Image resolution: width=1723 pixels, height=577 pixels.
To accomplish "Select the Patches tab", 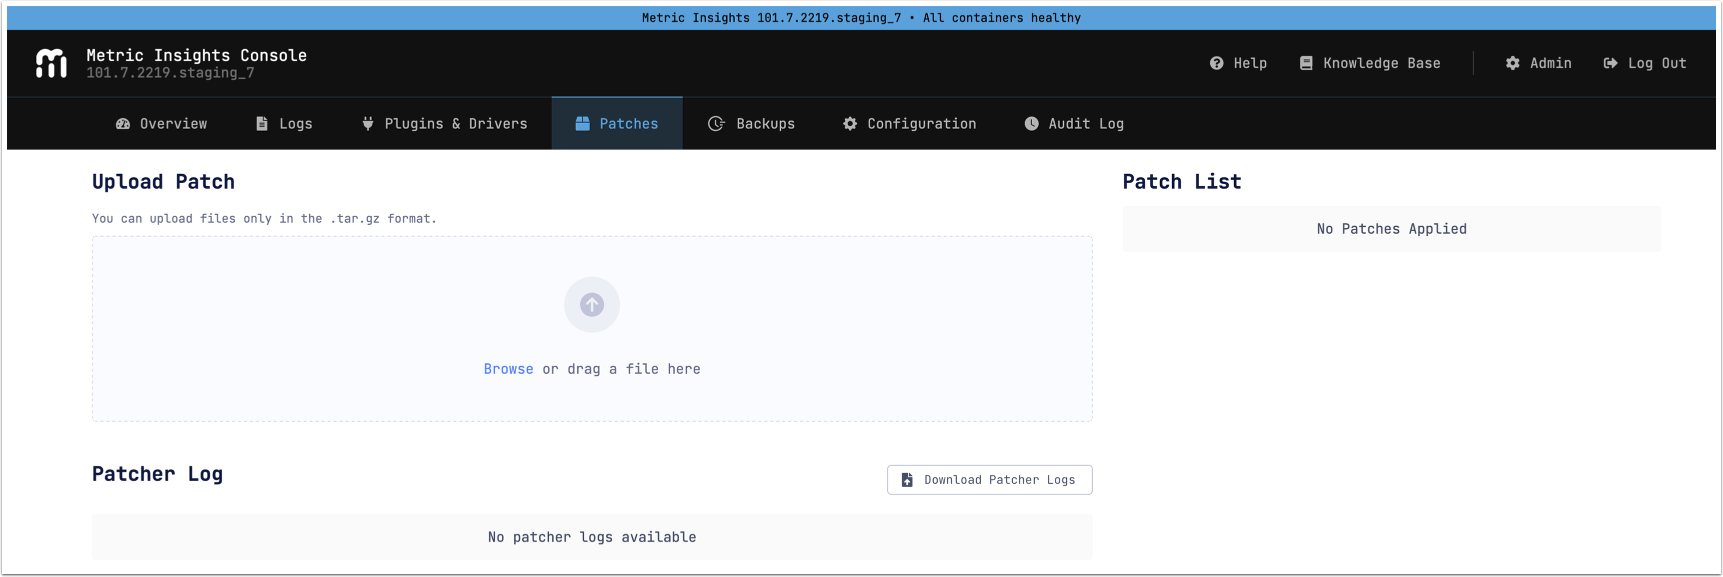I will tap(617, 124).
